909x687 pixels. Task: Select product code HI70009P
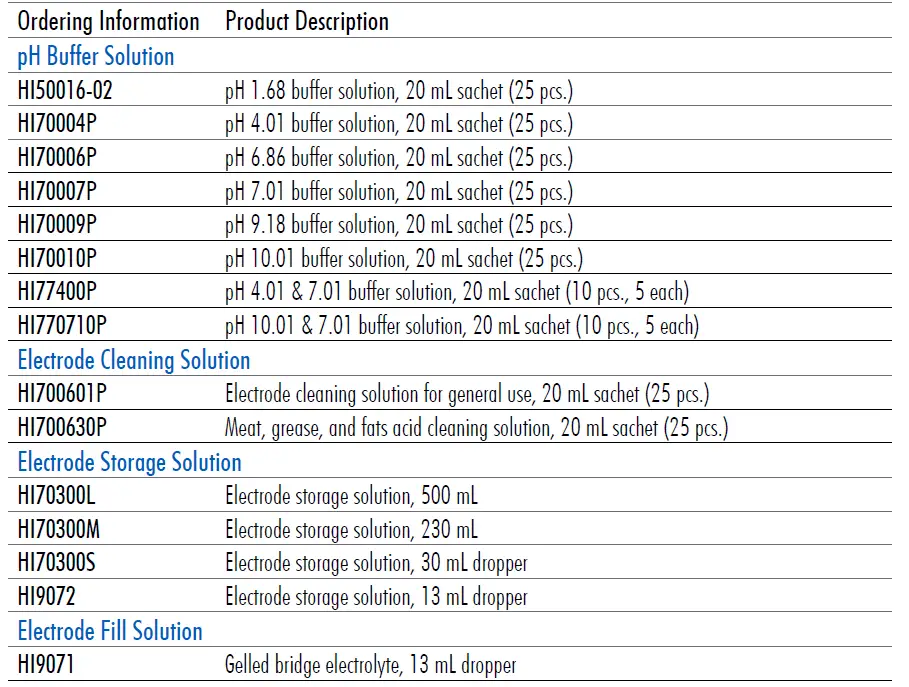(58, 225)
